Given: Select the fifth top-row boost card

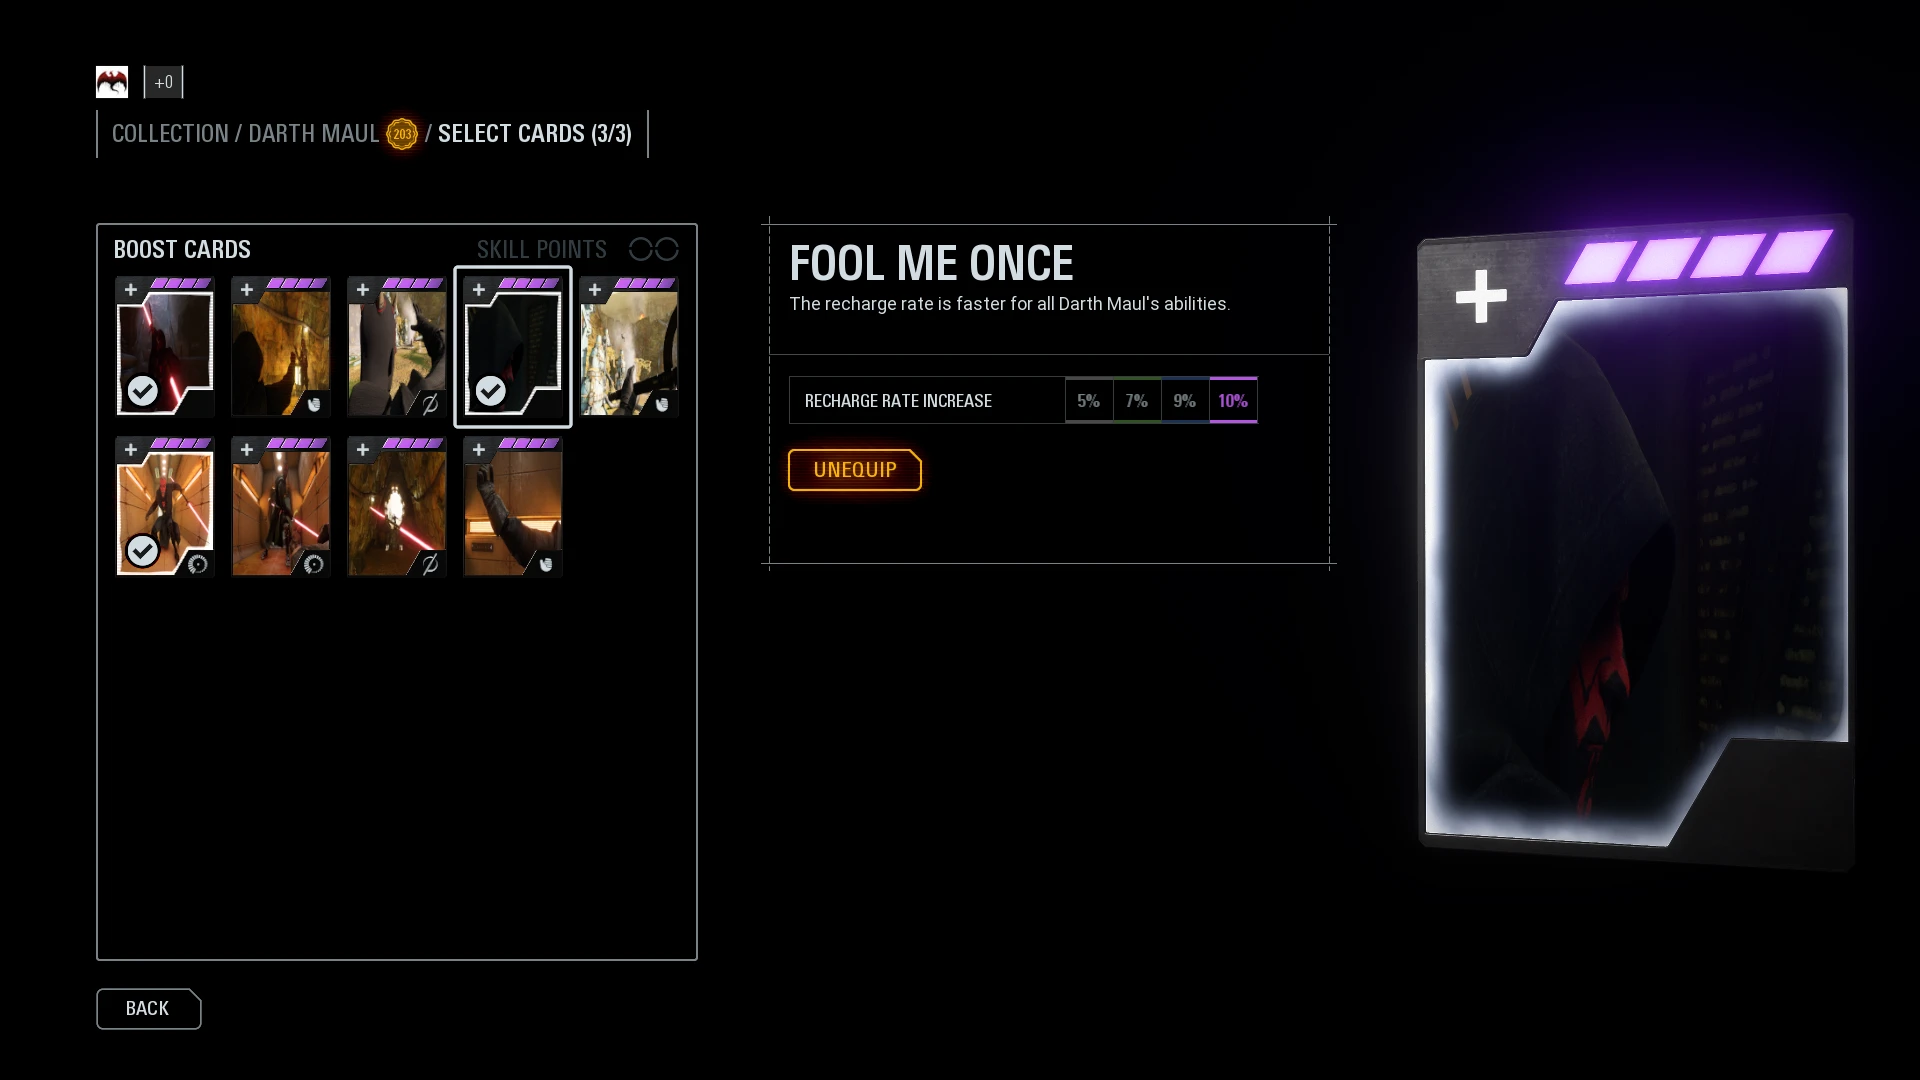Looking at the screenshot, I should tap(629, 347).
